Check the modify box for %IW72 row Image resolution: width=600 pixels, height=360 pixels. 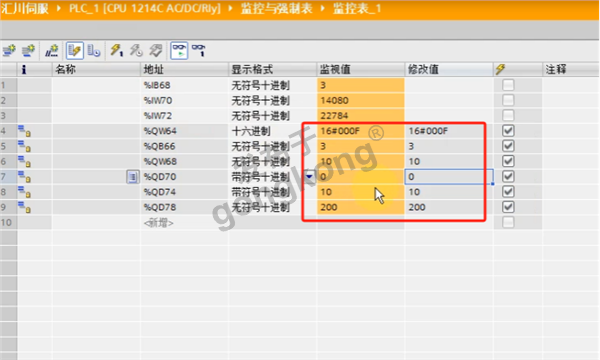pos(508,115)
